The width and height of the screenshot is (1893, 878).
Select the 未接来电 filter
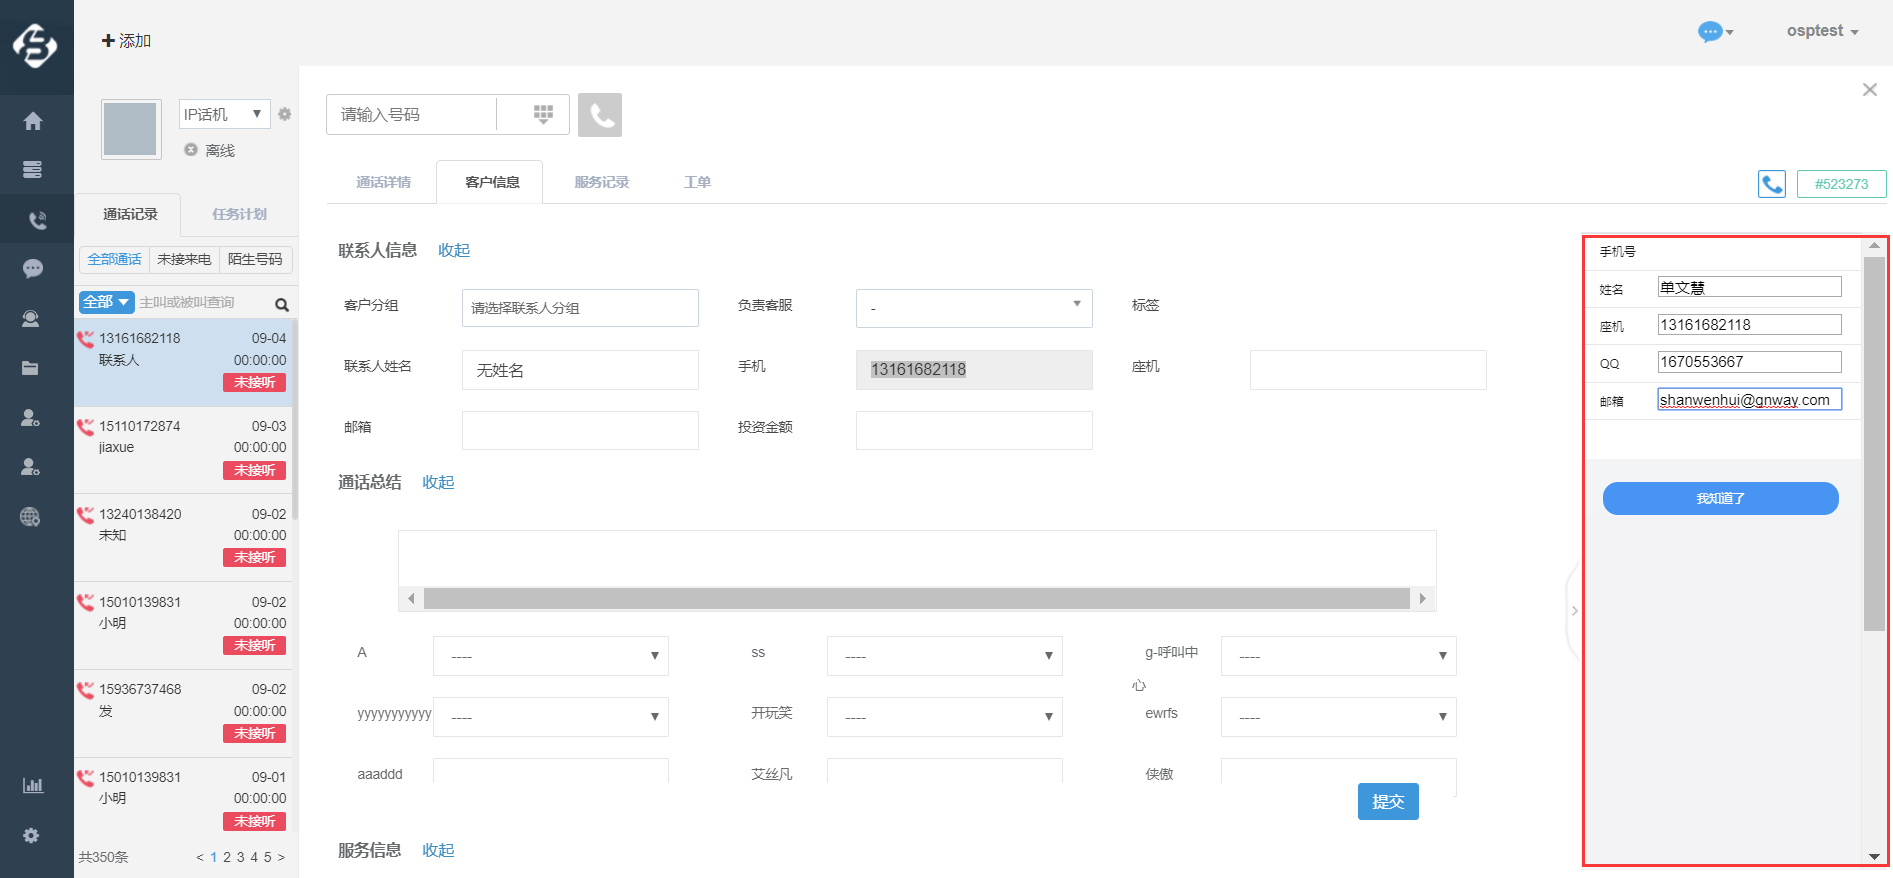tap(184, 260)
